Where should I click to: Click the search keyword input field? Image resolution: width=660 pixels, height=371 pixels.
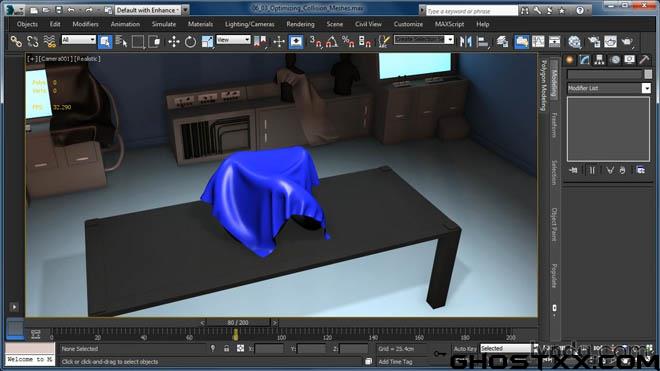pyautogui.click(x=472, y=11)
